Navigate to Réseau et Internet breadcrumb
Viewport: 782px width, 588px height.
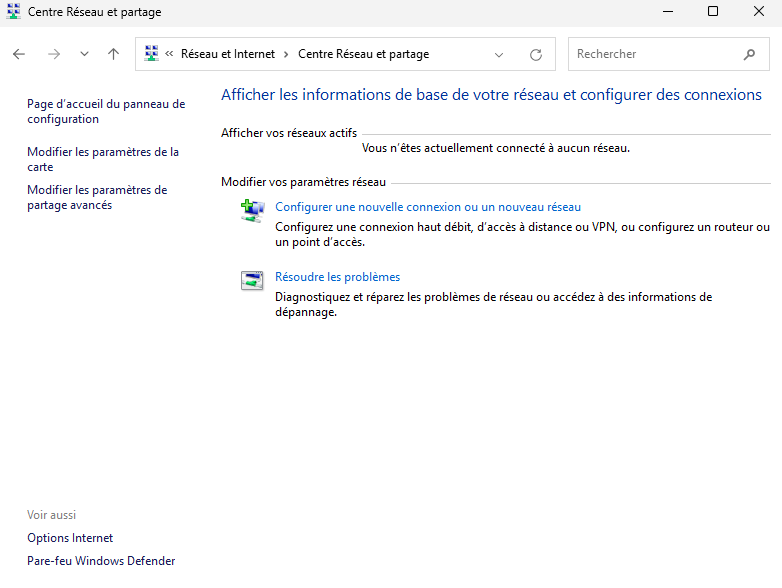point(227,54)
